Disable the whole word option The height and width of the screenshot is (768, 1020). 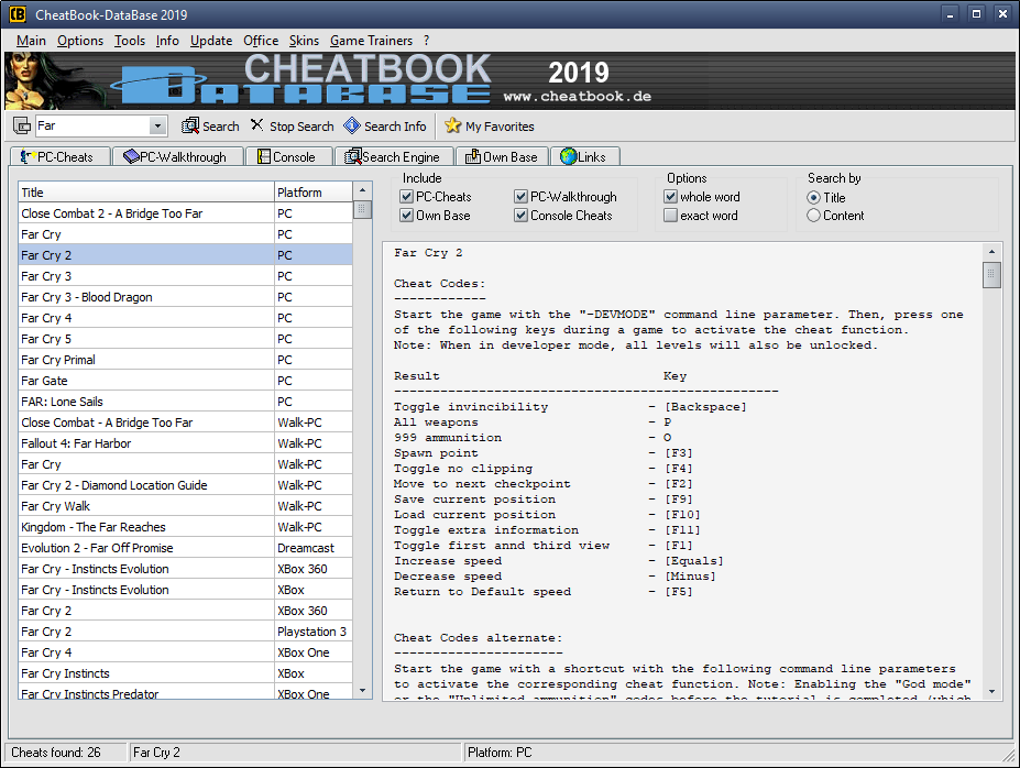click(x=671, y=196)
